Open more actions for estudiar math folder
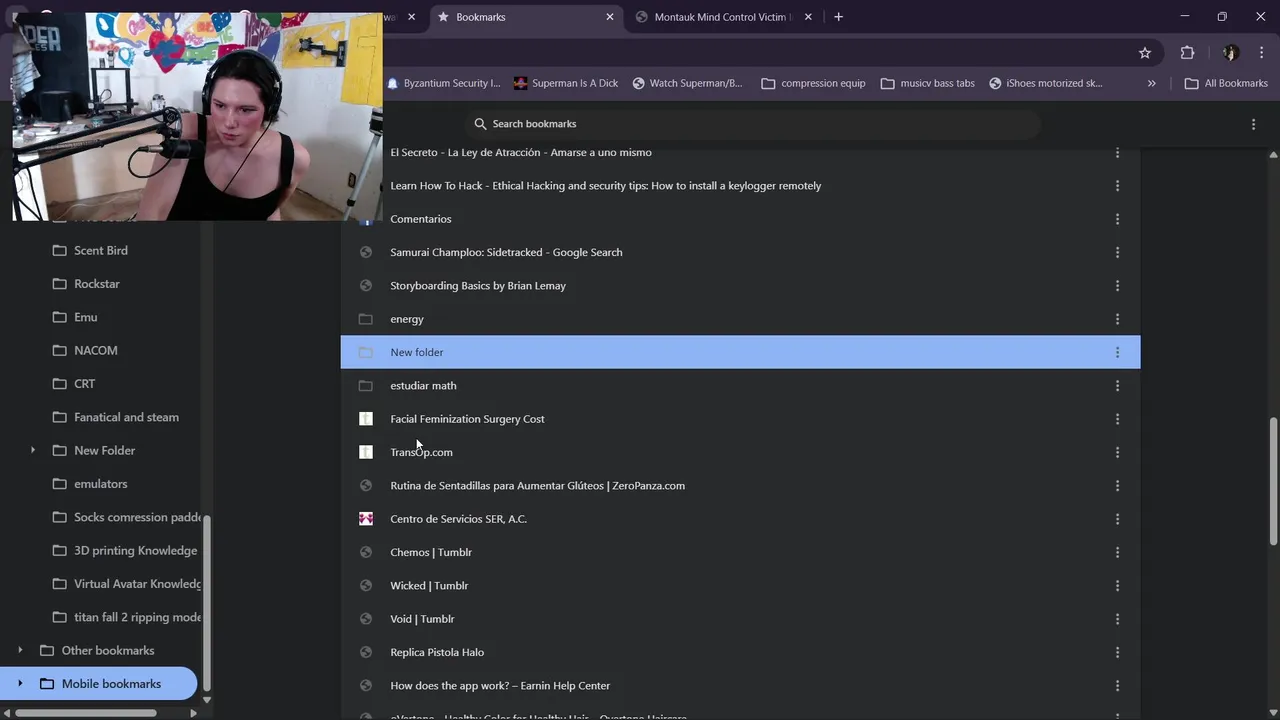 [1117, 385]
